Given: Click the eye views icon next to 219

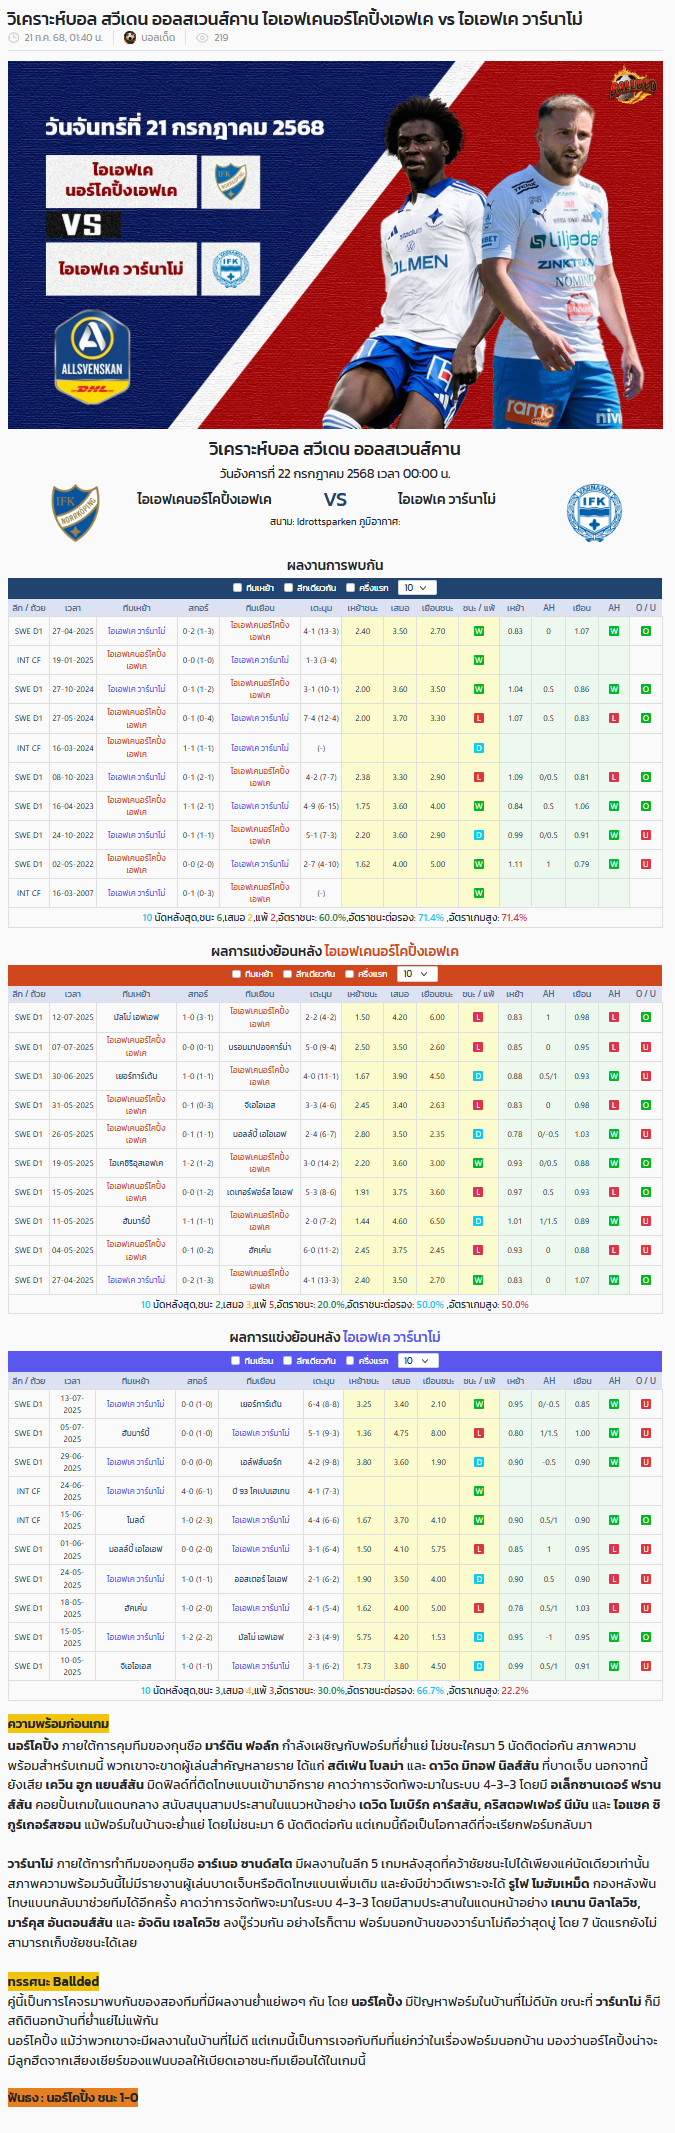Looking at the screenshot, I should 202,37.
